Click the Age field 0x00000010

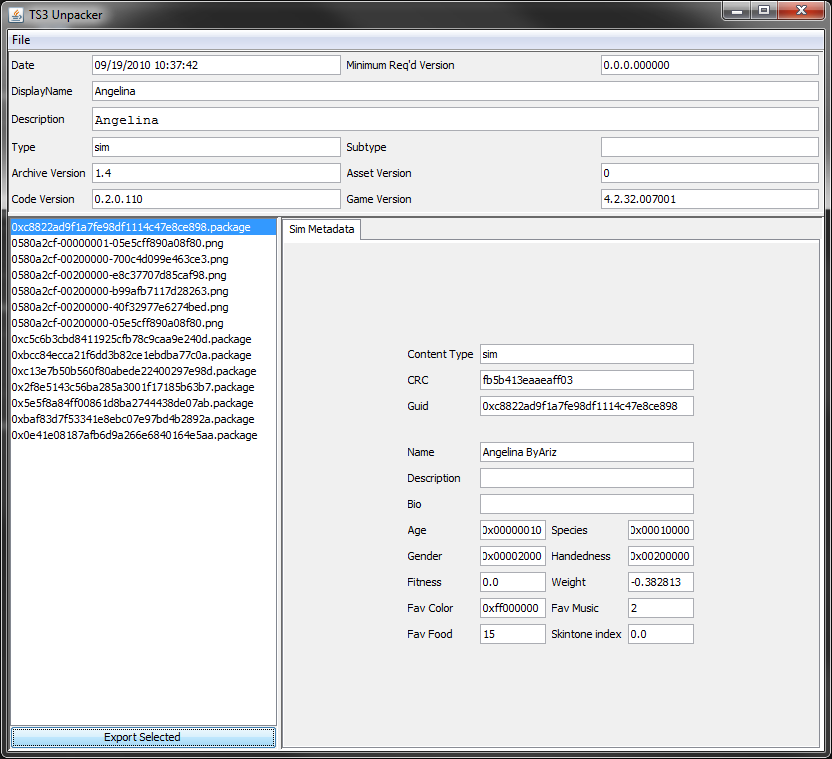click(x=513, y=530)
